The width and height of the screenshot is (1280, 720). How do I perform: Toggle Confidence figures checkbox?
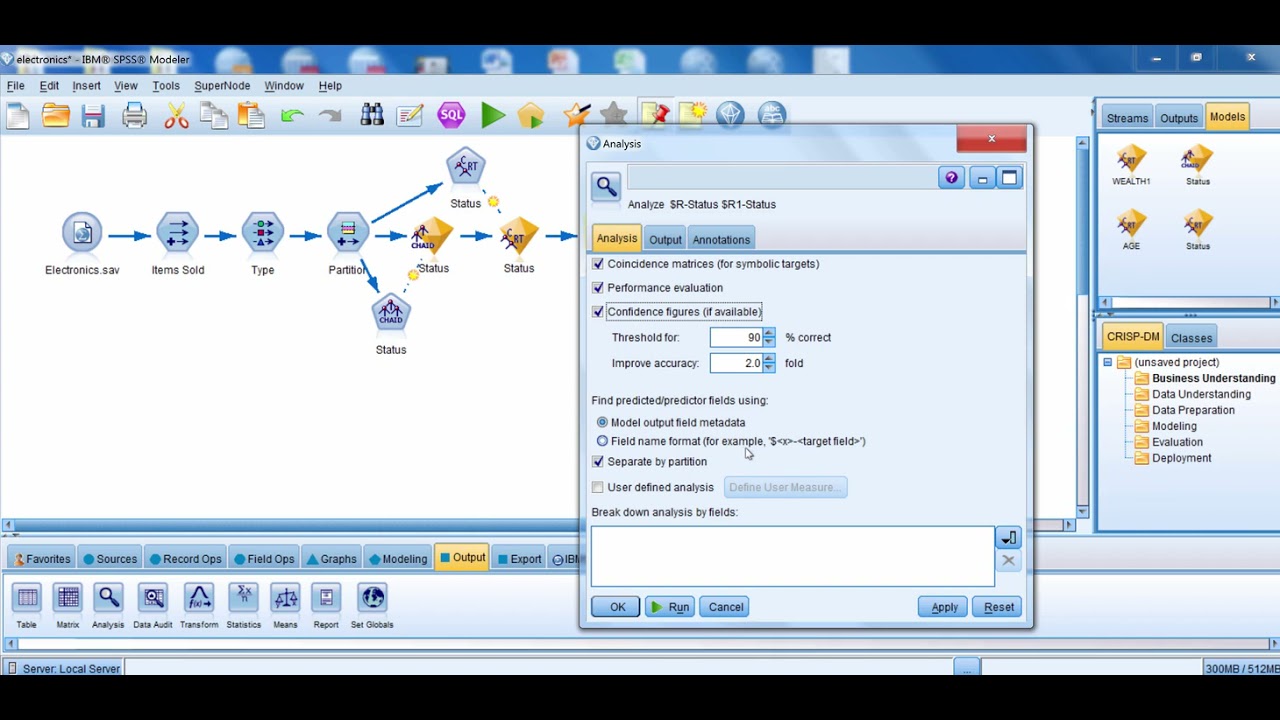[598, 312]
